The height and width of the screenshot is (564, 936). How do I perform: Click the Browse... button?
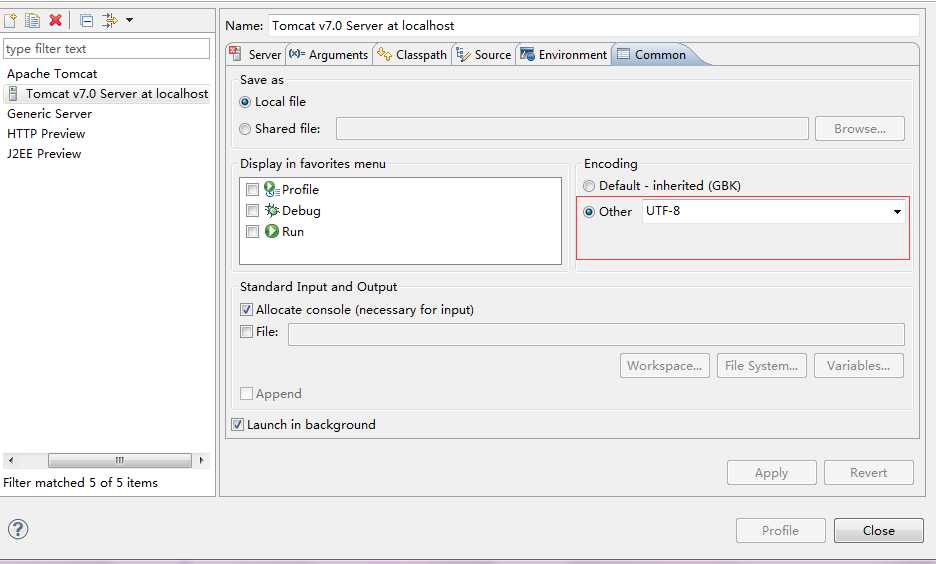coord(860,128)
